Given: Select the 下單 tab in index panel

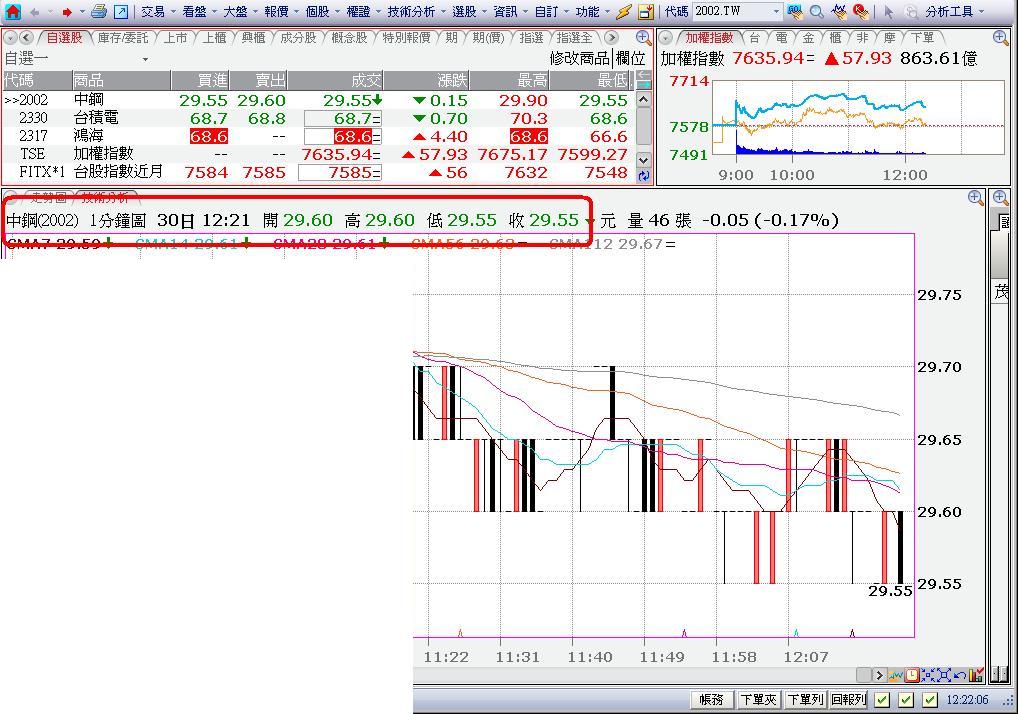Looking at the screenshot, I should [922, 38].
